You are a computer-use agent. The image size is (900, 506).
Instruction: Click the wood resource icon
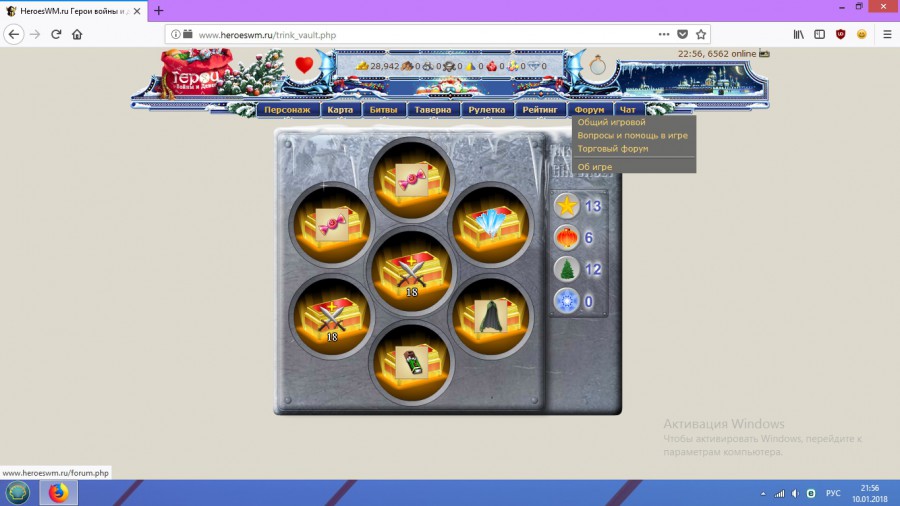[407, 66]
